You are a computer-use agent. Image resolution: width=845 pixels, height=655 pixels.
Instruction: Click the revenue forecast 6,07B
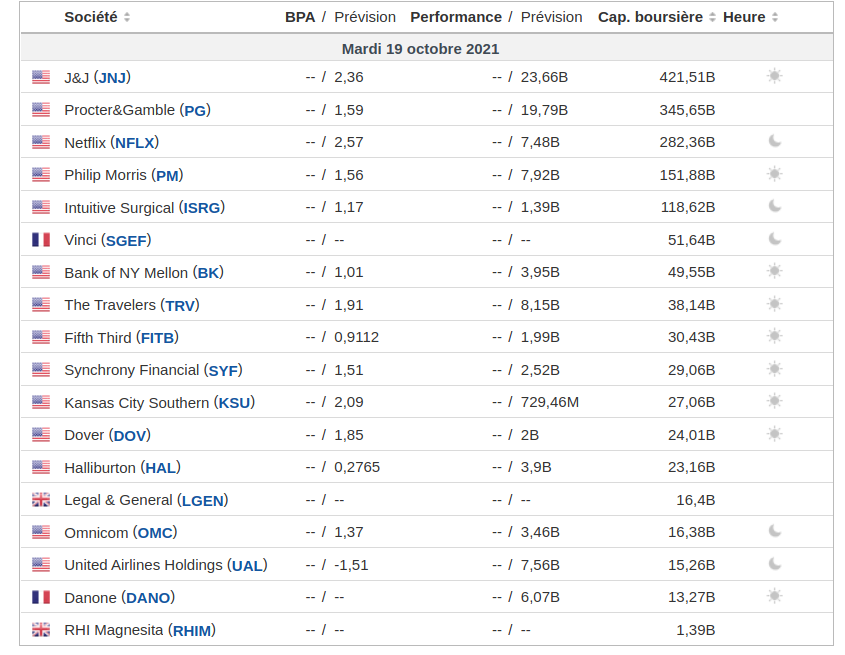[540, 597]
